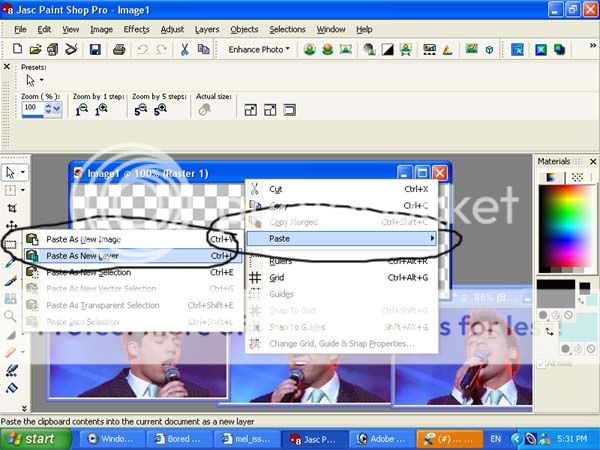Zoom in by 1 step
This screenshot has height=450, width=600.
[x=101, y=110]
